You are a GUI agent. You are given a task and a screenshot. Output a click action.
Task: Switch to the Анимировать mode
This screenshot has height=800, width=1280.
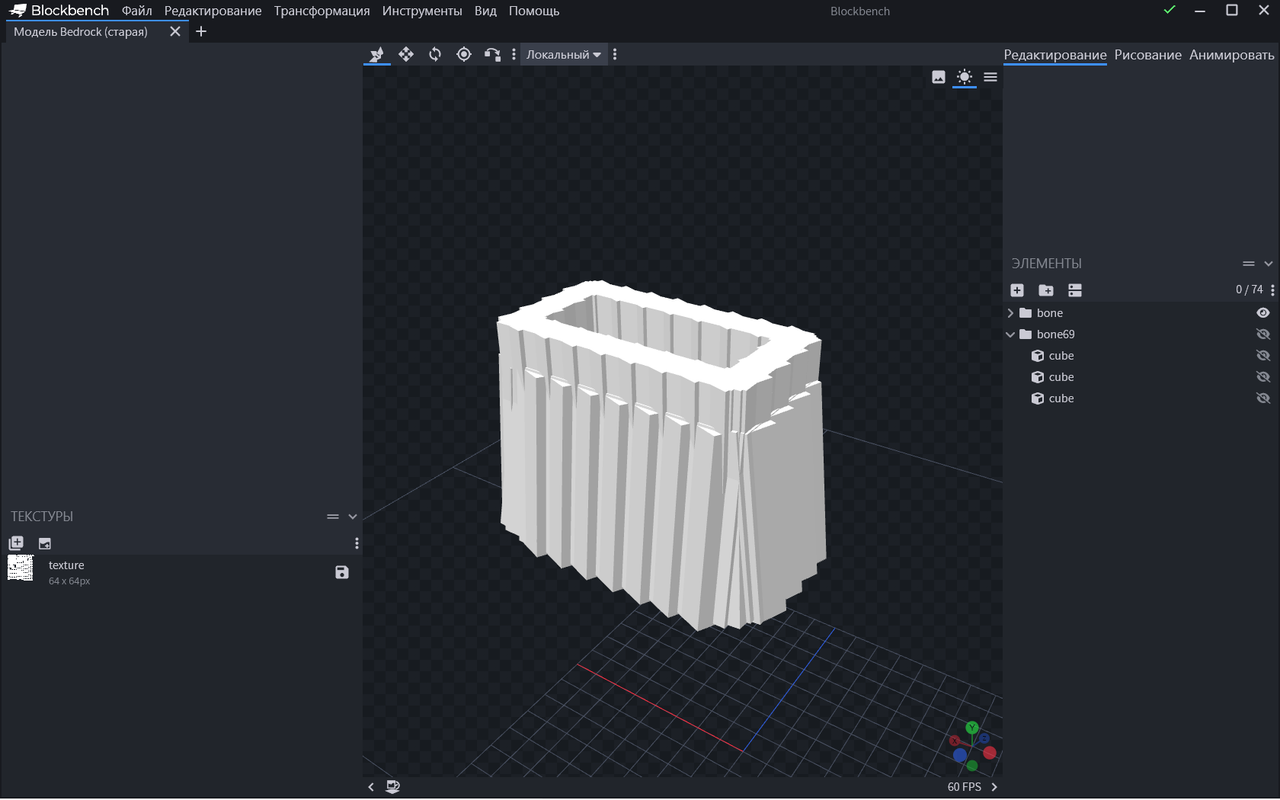1231,55
